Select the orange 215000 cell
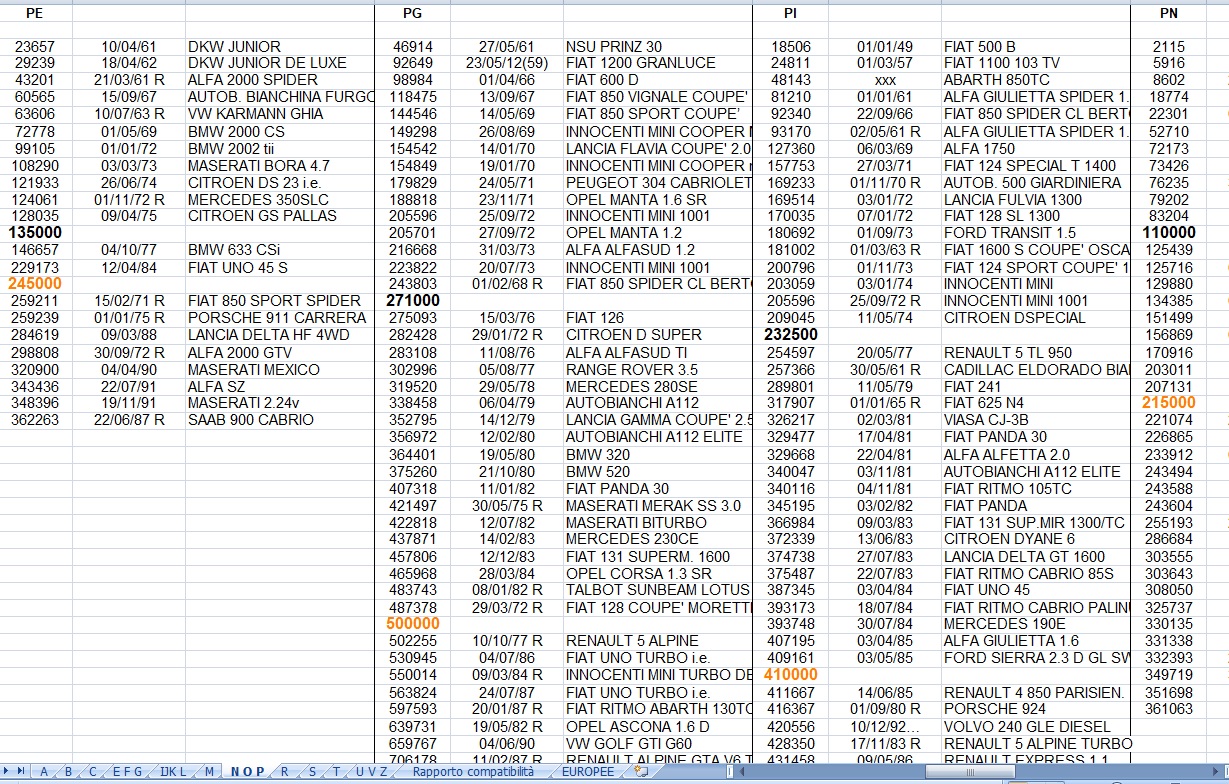The image size is (1229, 784). coord(1169,403)
